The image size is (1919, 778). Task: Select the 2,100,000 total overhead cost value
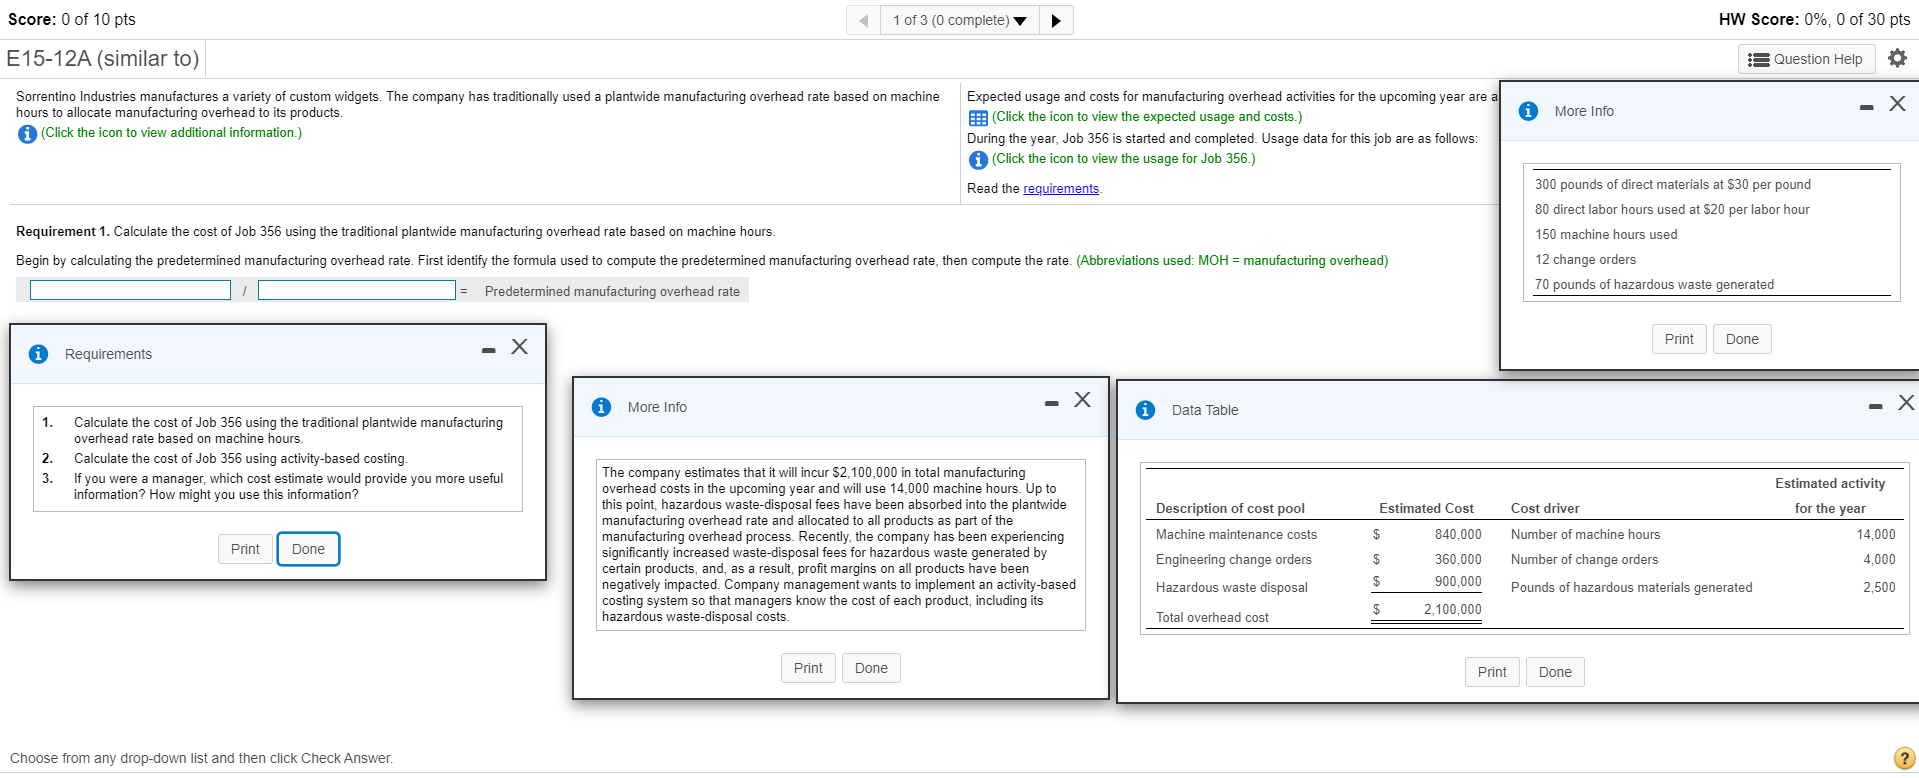pos(1452,610)
